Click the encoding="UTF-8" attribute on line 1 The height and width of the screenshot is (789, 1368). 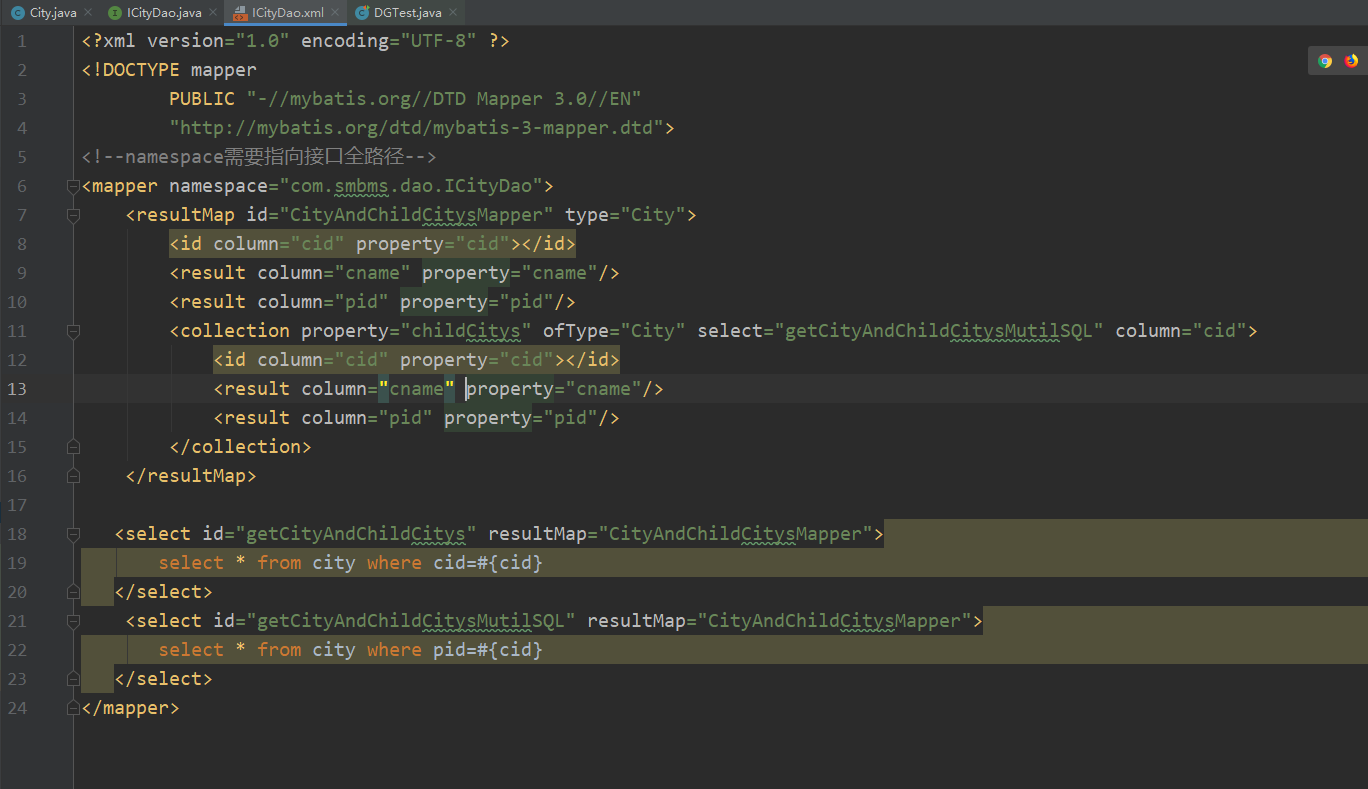tap(389, 41)
